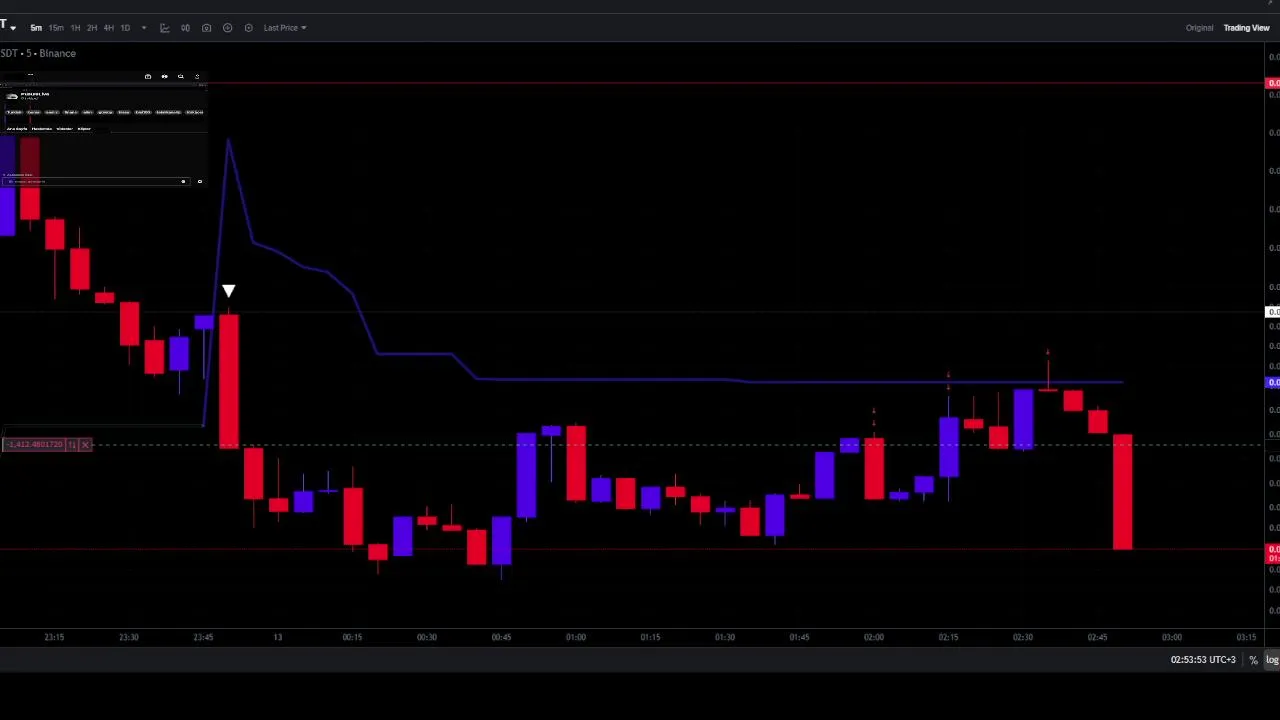Expand more timeframe options dropdown arrow
The image size is (1280, 720).
[x=144, y=28]
